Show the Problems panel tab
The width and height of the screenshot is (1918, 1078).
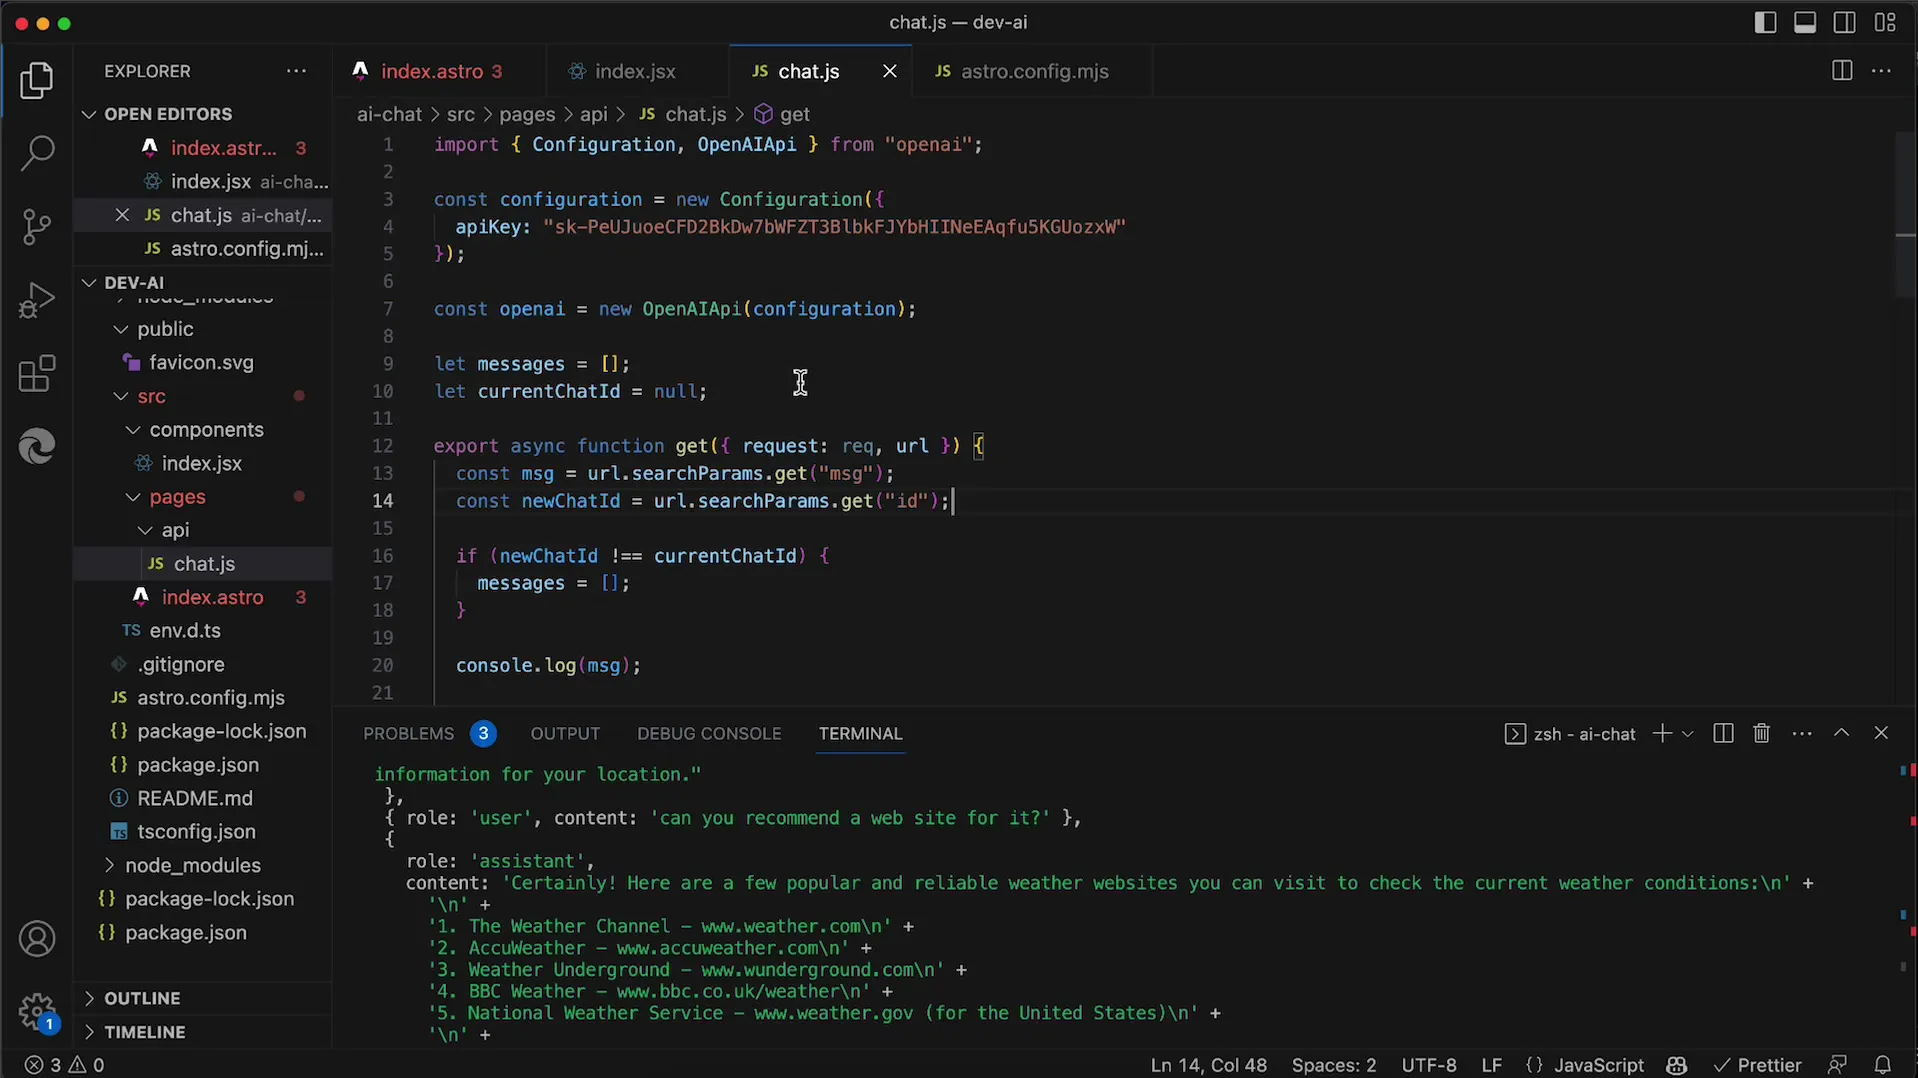(429, 734)
